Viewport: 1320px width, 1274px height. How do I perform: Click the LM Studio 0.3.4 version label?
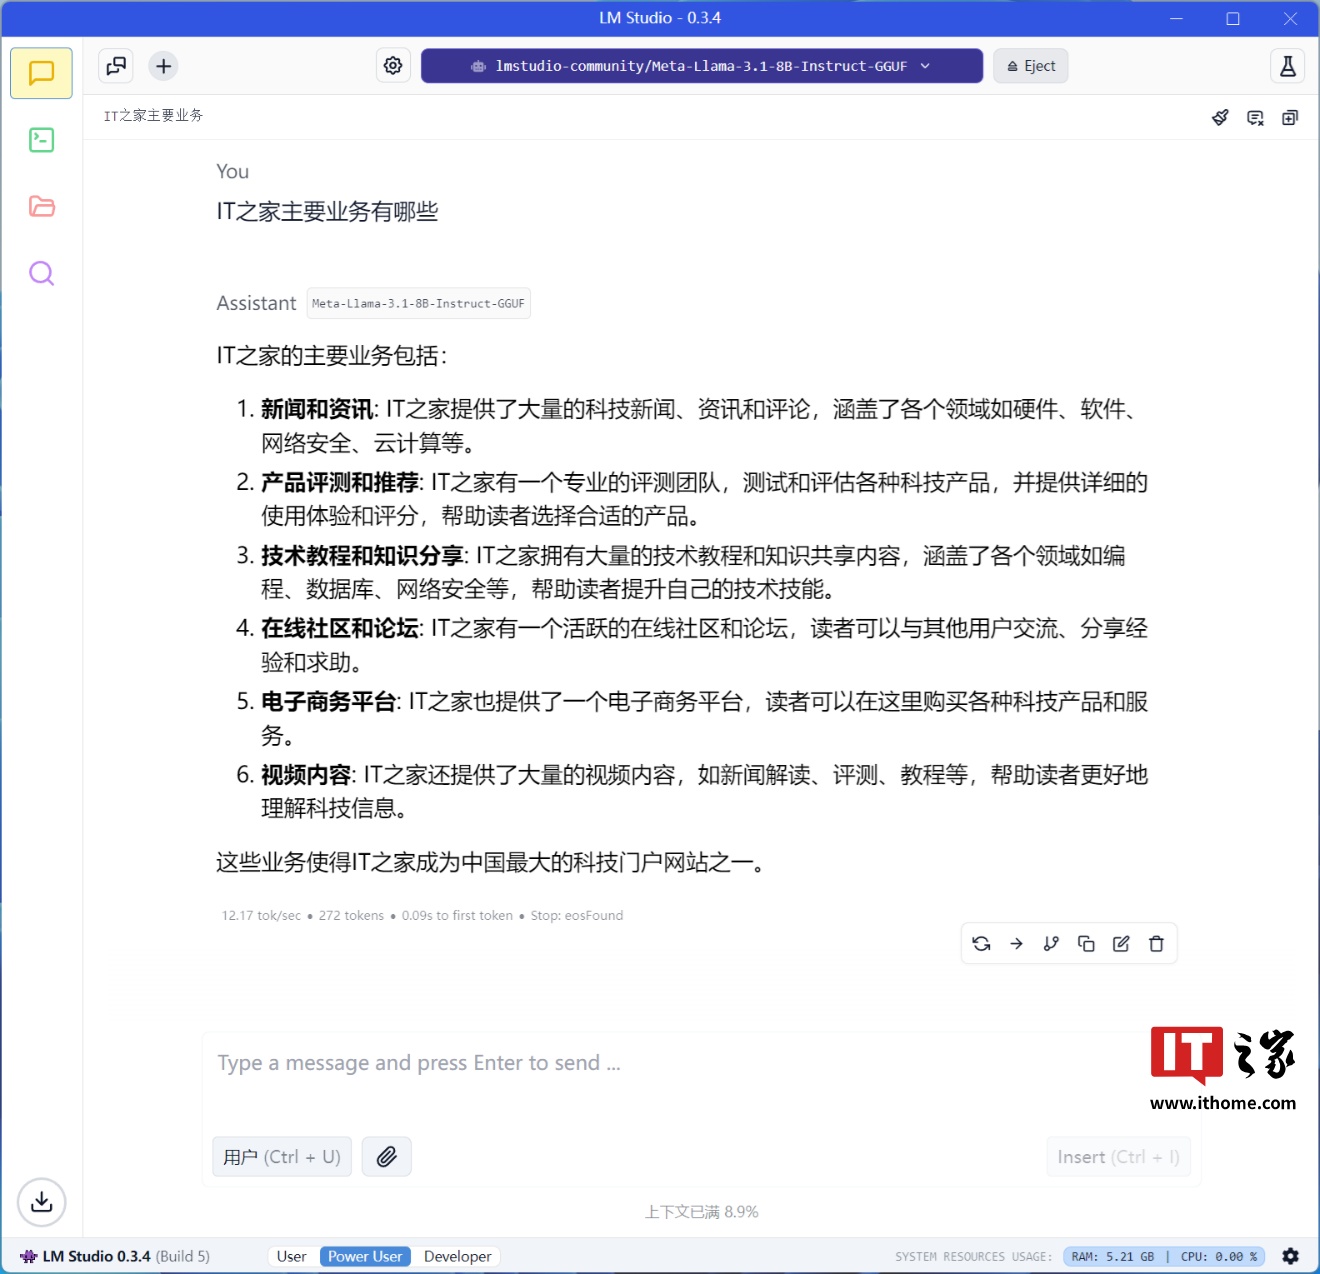96,1257
